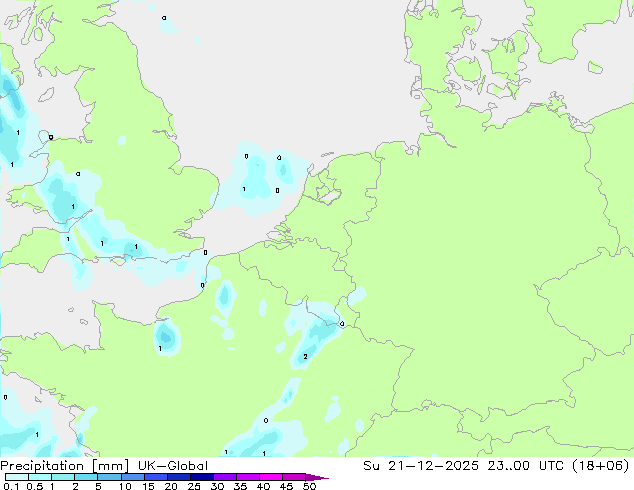The image size is (634, 490).
Task: Click the date 'Su 21-12-2025' text
Action: point(421,466)
